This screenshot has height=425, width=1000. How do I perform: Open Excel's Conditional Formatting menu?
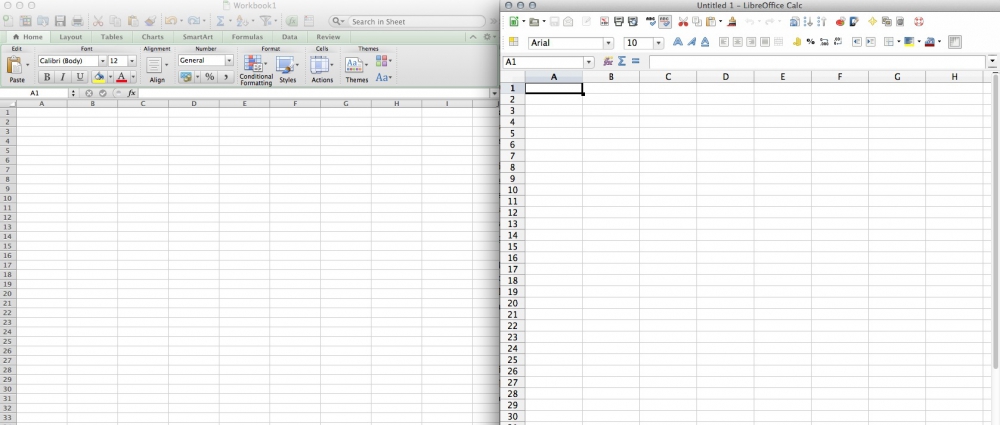tap(256, 68)
